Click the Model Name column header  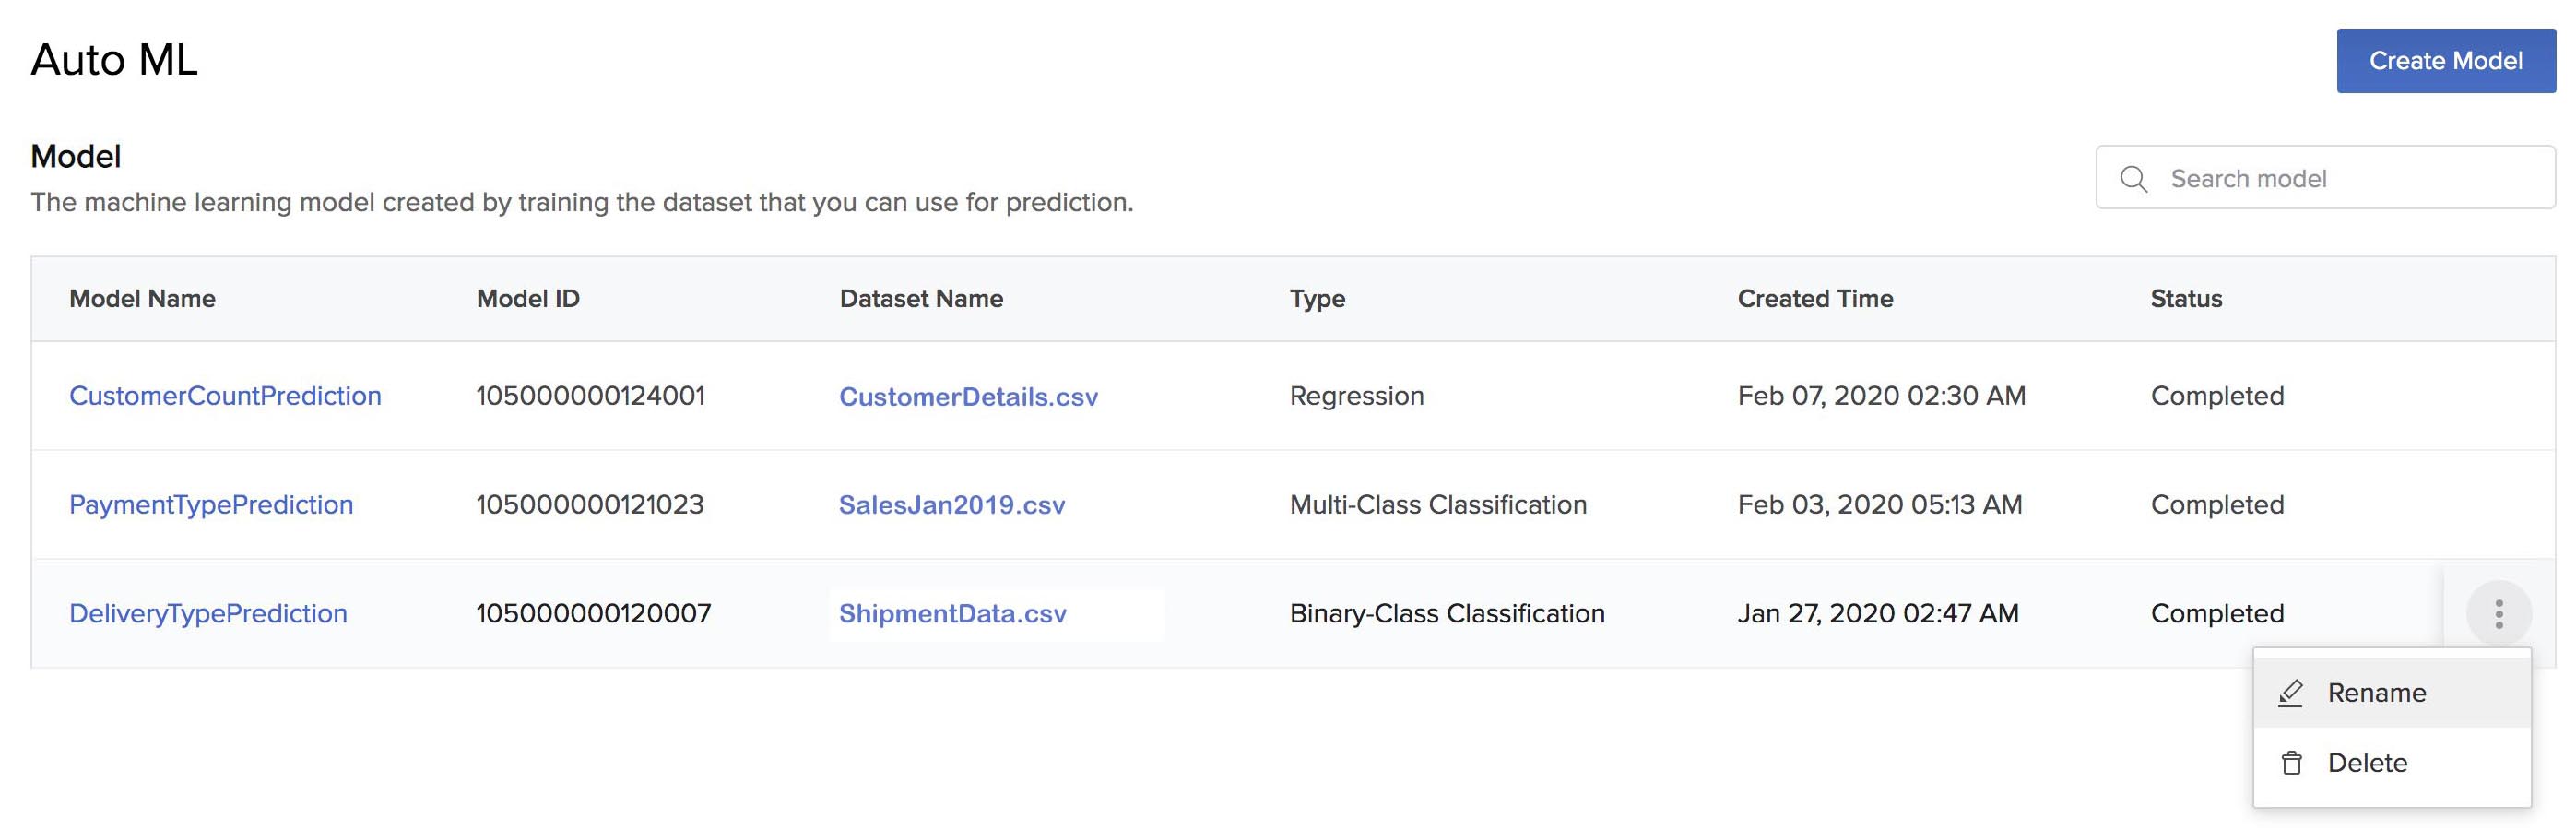(x=142, y=299)
